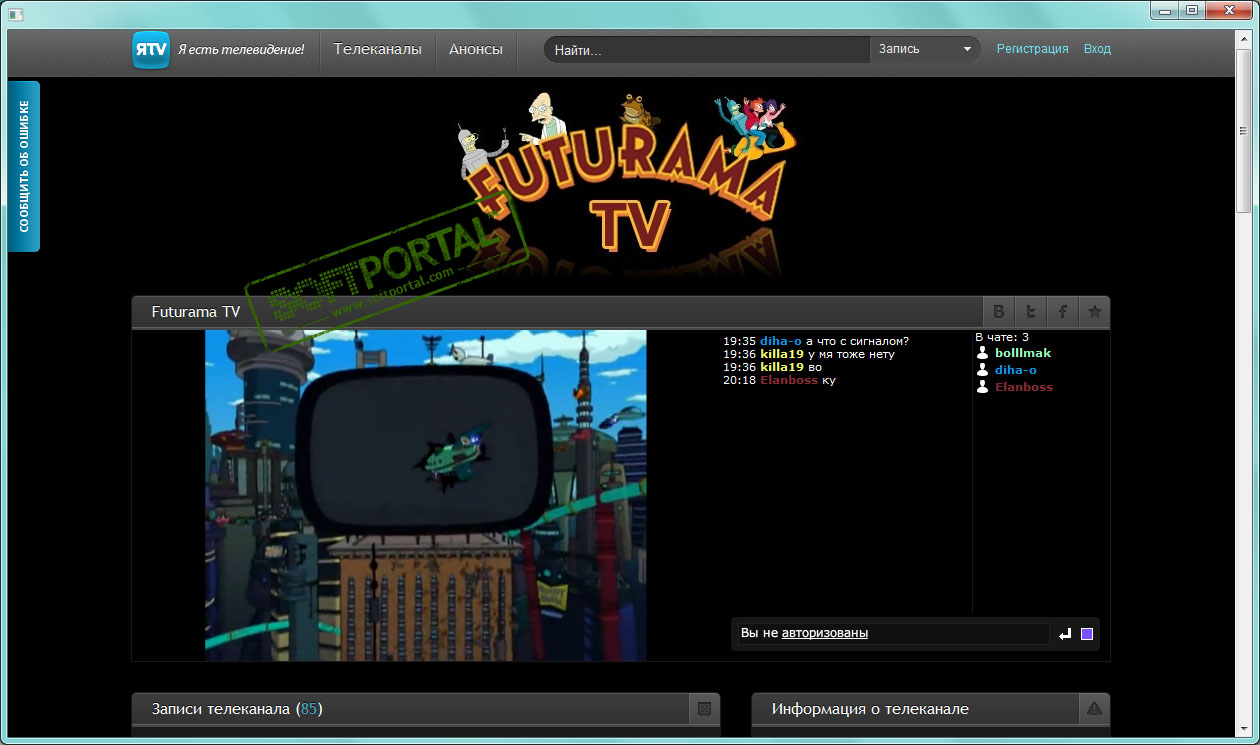This screenshot has width=1260, height=745.
Task: Click the Futurama TV panel title
Action: click(196, 312)
